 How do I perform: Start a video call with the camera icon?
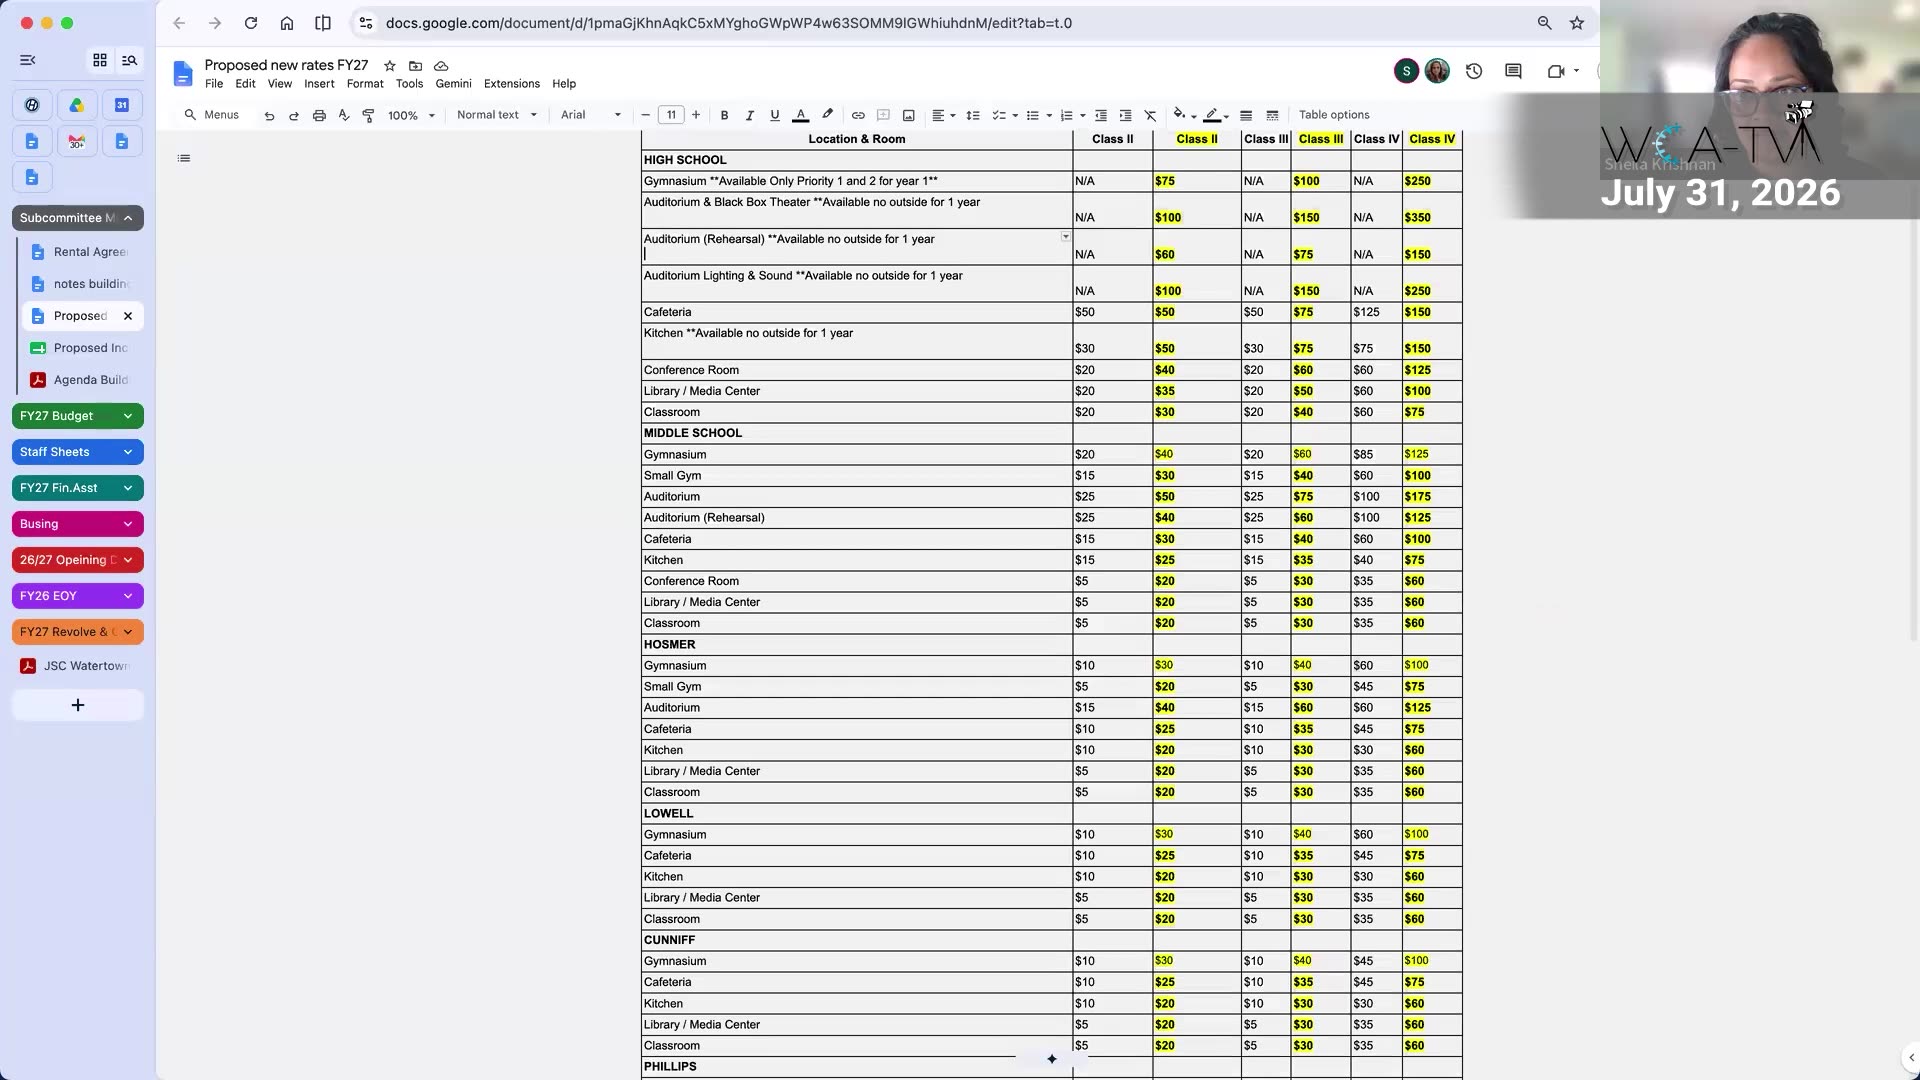(x=1556, y=71)
